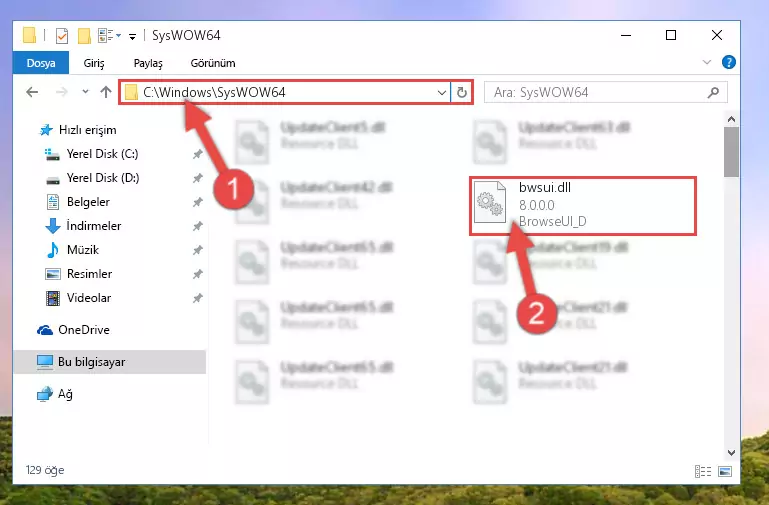Open the recent locations dropdown arrow
The width and height of the screenshot is (769, 505).
85,92
